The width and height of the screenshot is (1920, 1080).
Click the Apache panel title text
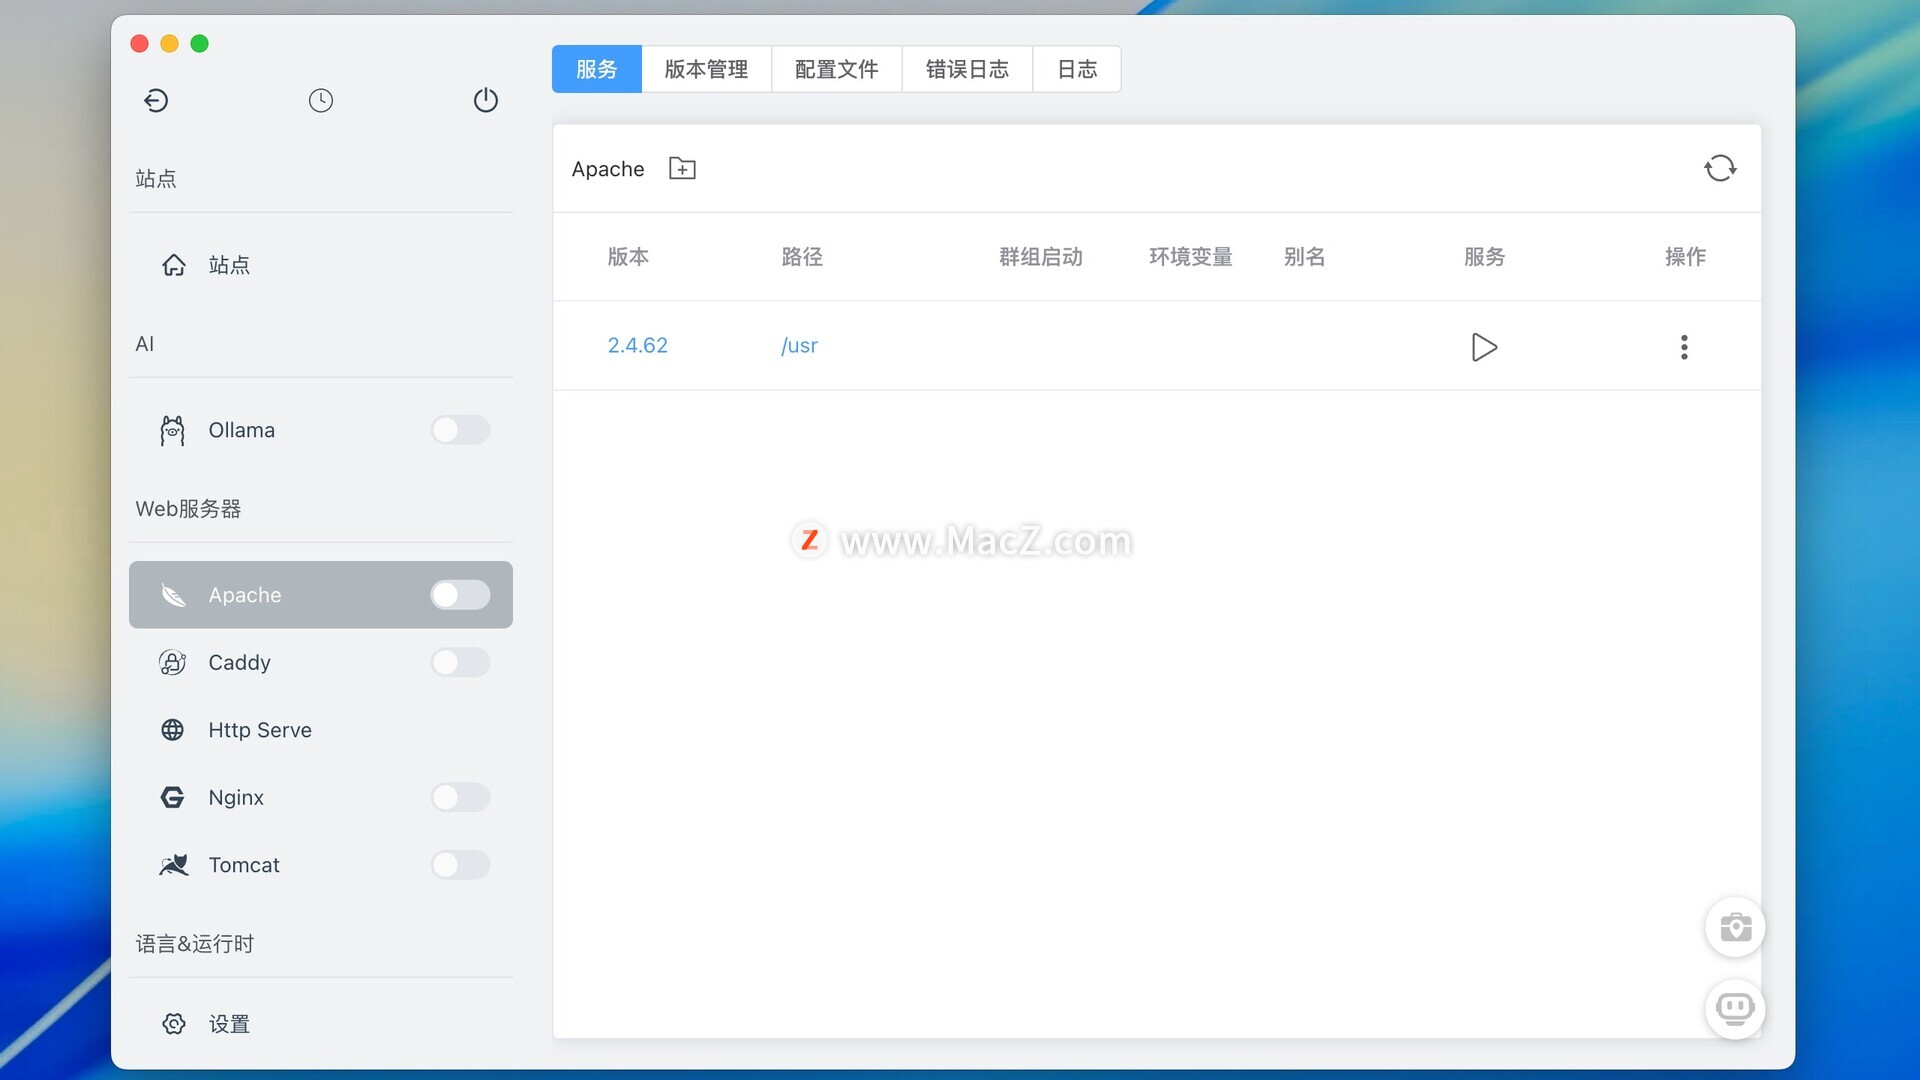click(x=608, y=169)
